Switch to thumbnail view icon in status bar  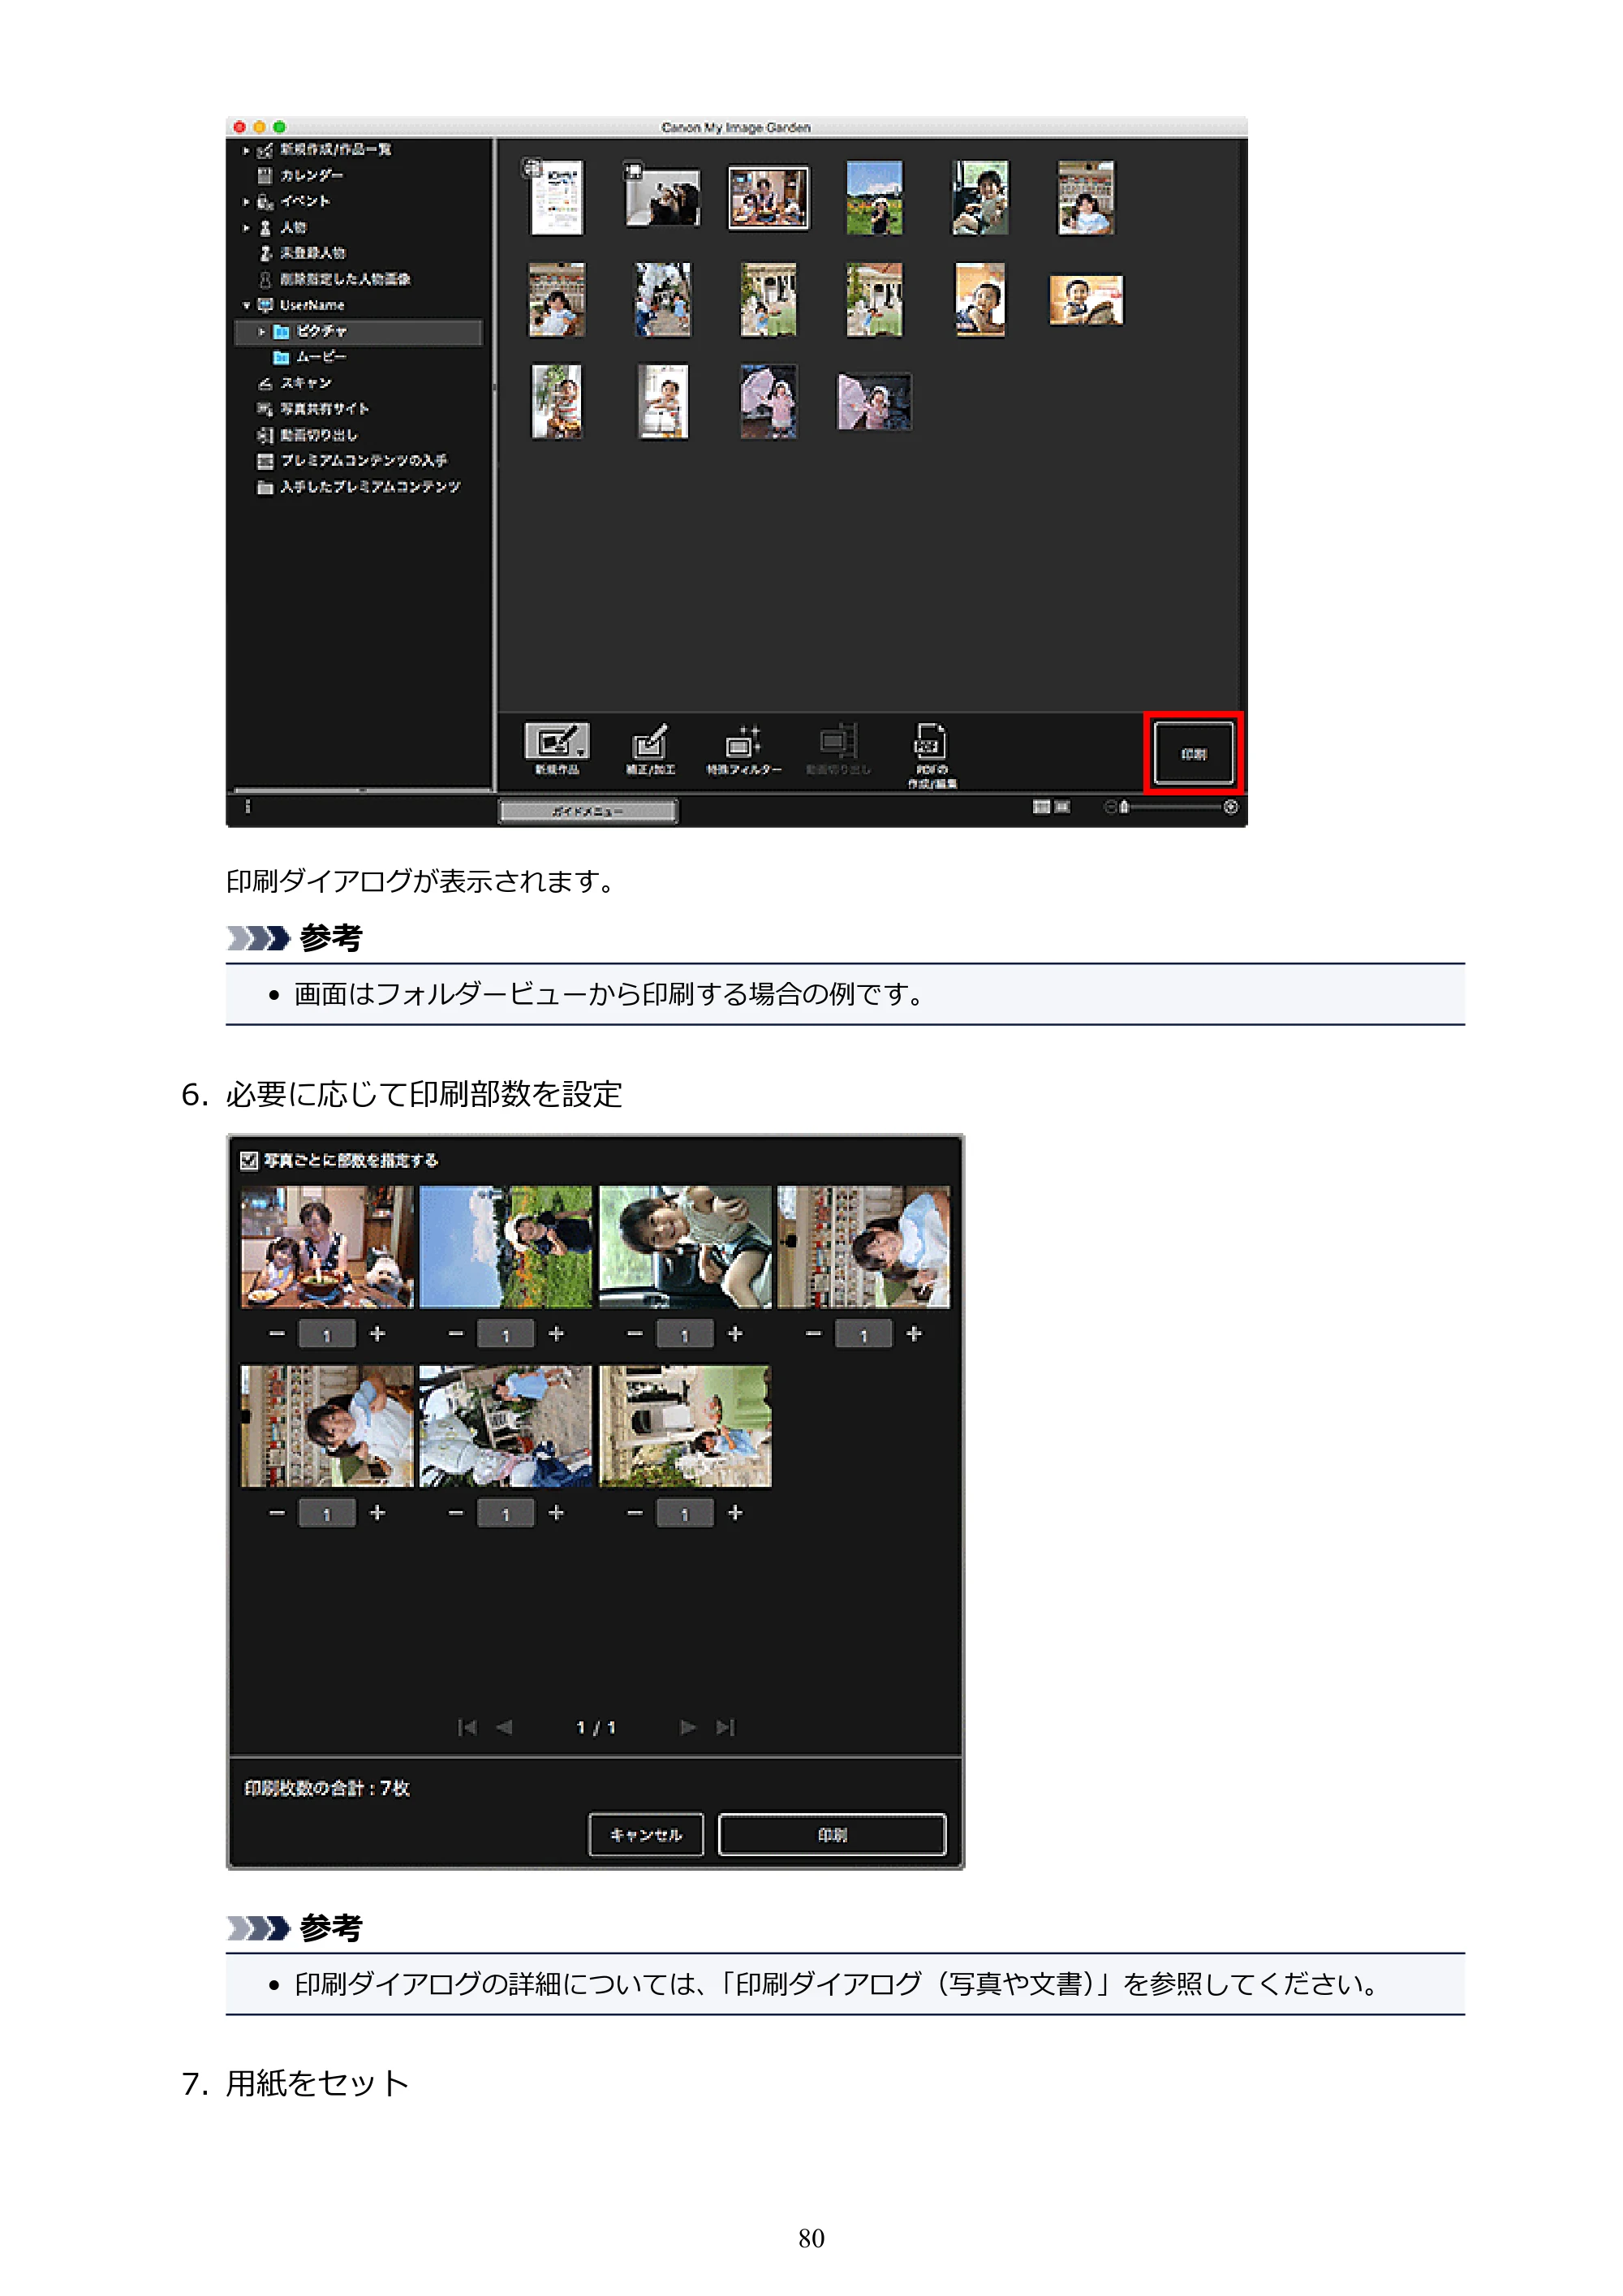[1041, 807]
